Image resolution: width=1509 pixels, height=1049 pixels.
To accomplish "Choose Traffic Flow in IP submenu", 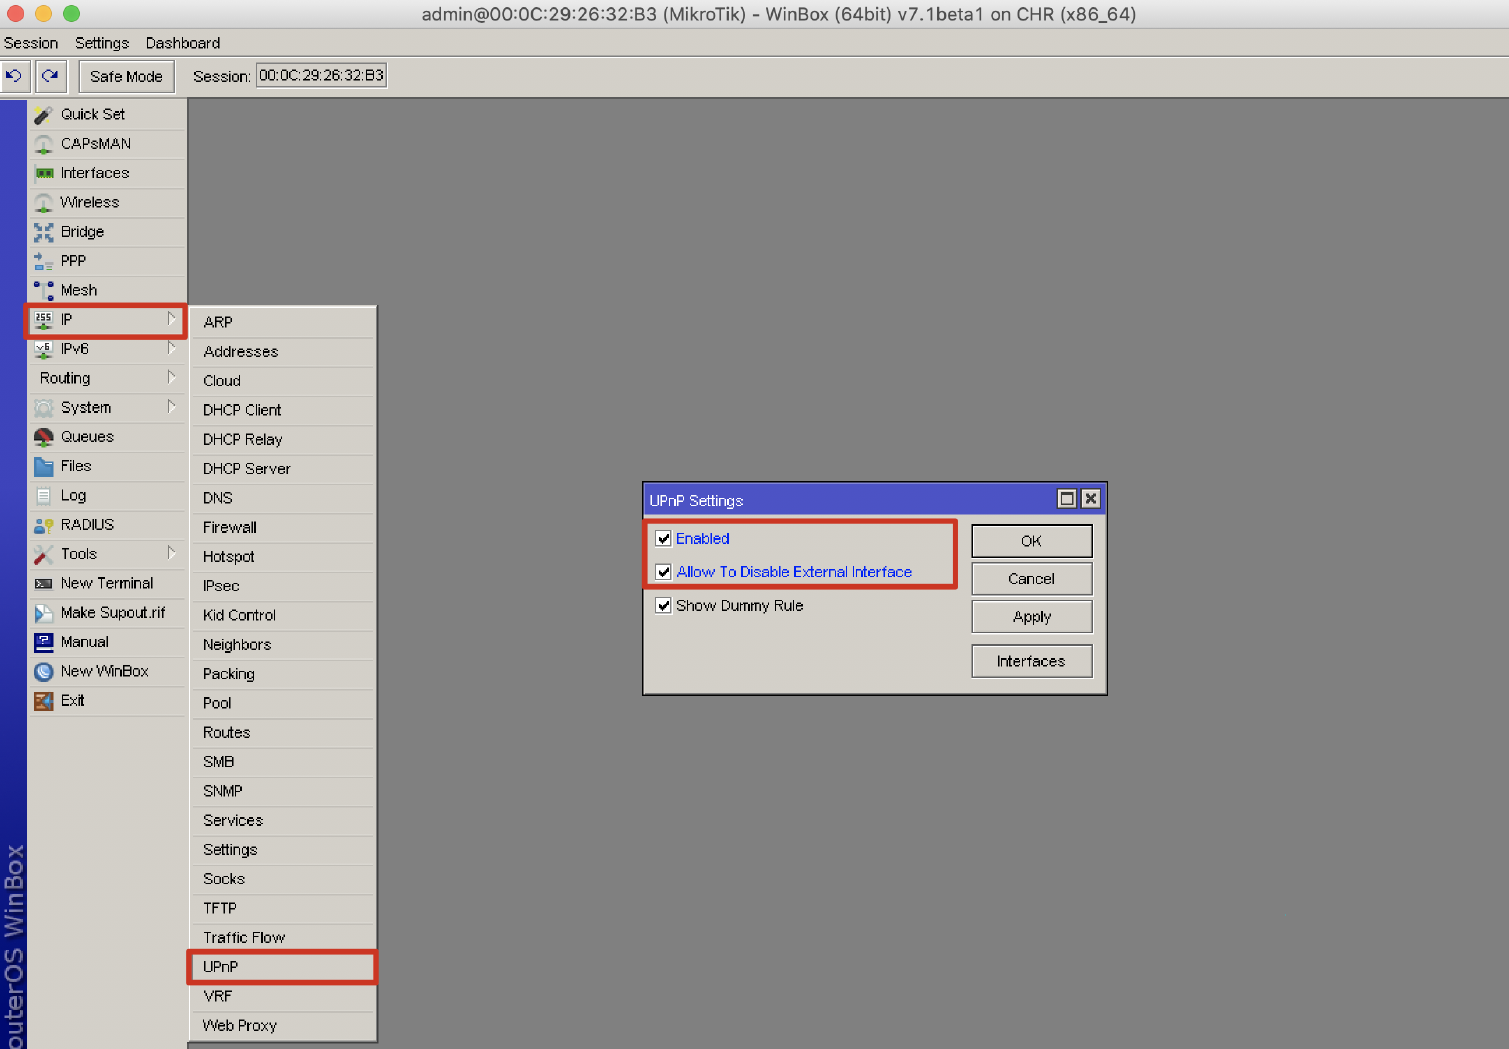I will (282, 938).
